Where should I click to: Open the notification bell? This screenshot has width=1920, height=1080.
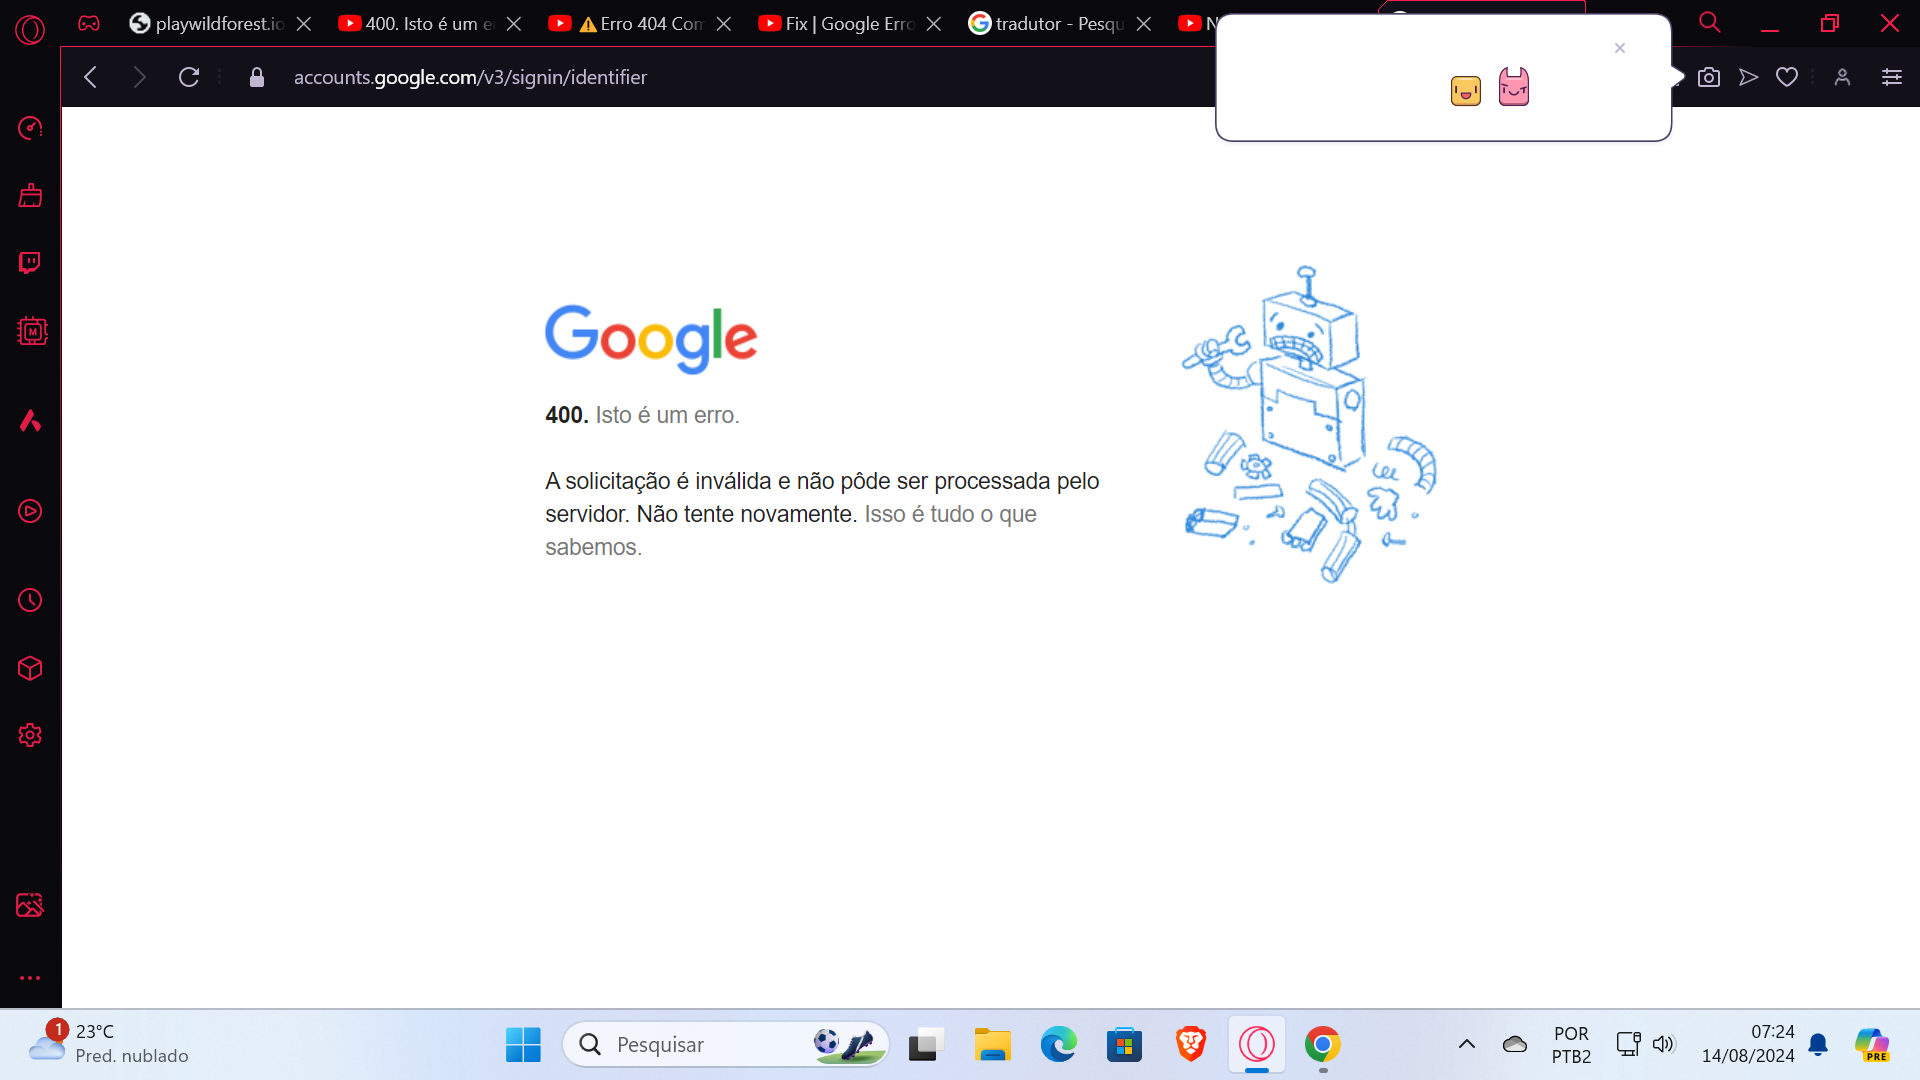coord(1818,1044)
